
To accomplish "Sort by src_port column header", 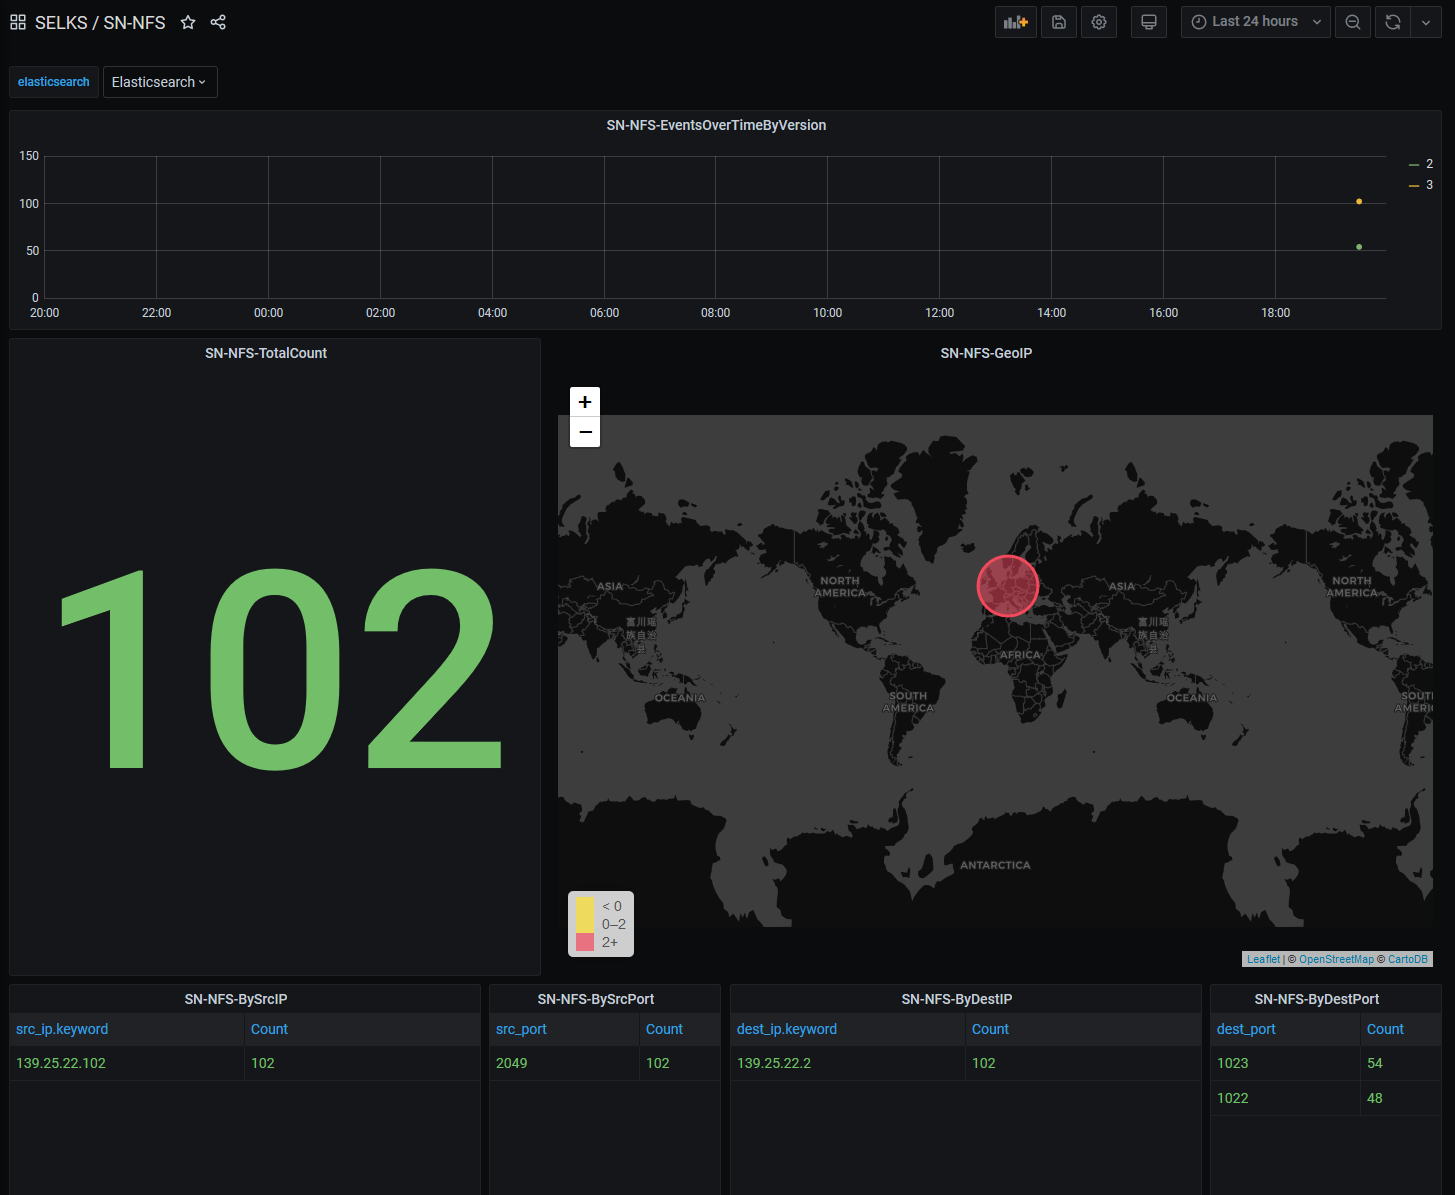I will 521,1029.
